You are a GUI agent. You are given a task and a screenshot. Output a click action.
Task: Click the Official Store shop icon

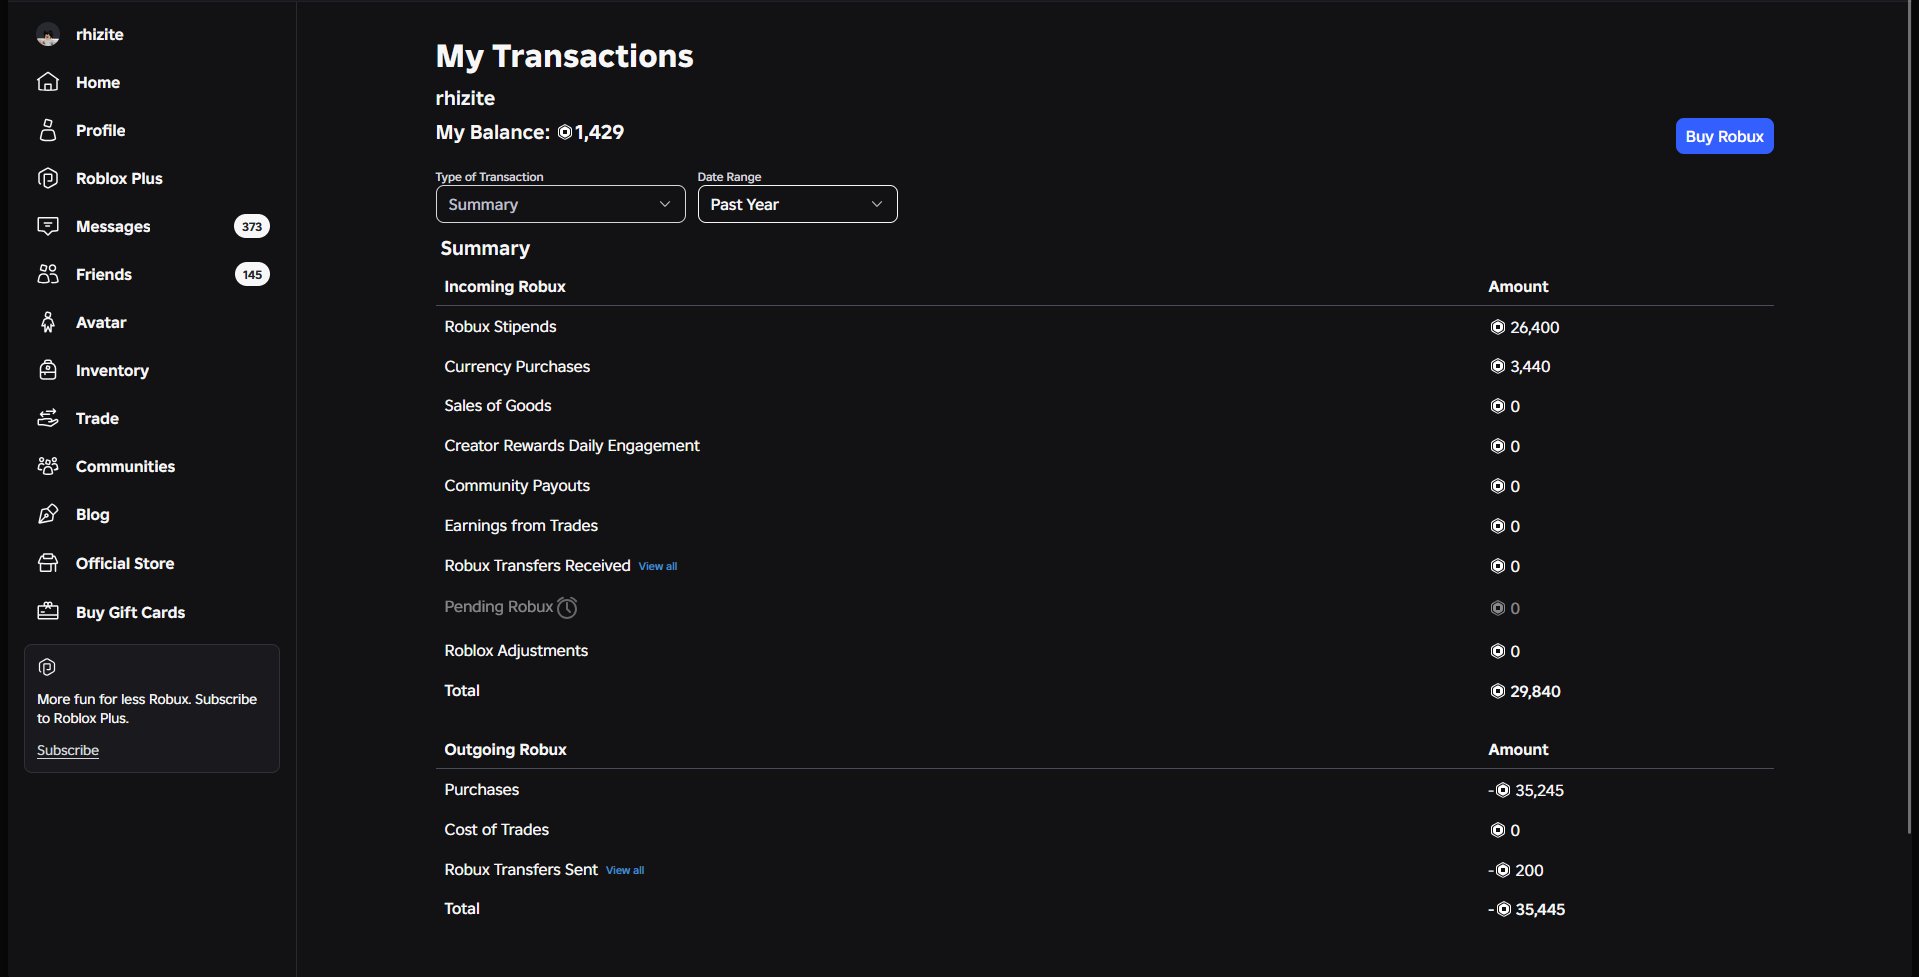click(x=48, y=563)
